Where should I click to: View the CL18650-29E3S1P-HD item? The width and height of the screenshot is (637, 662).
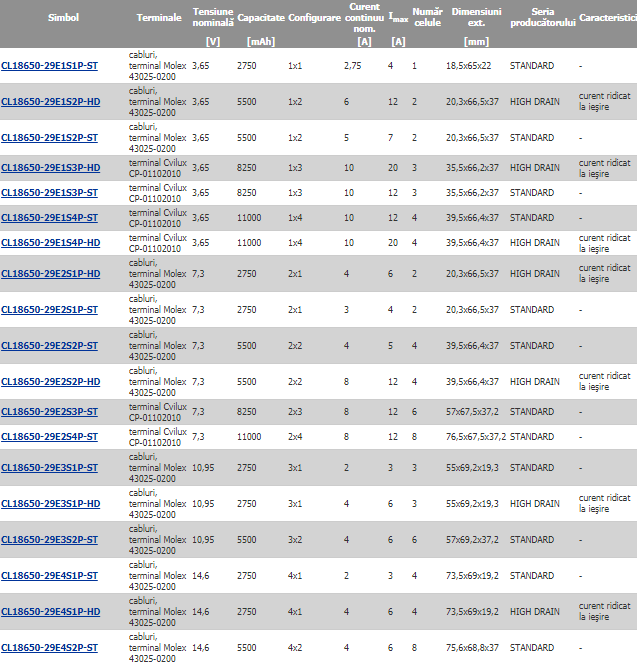pos(50,503)
